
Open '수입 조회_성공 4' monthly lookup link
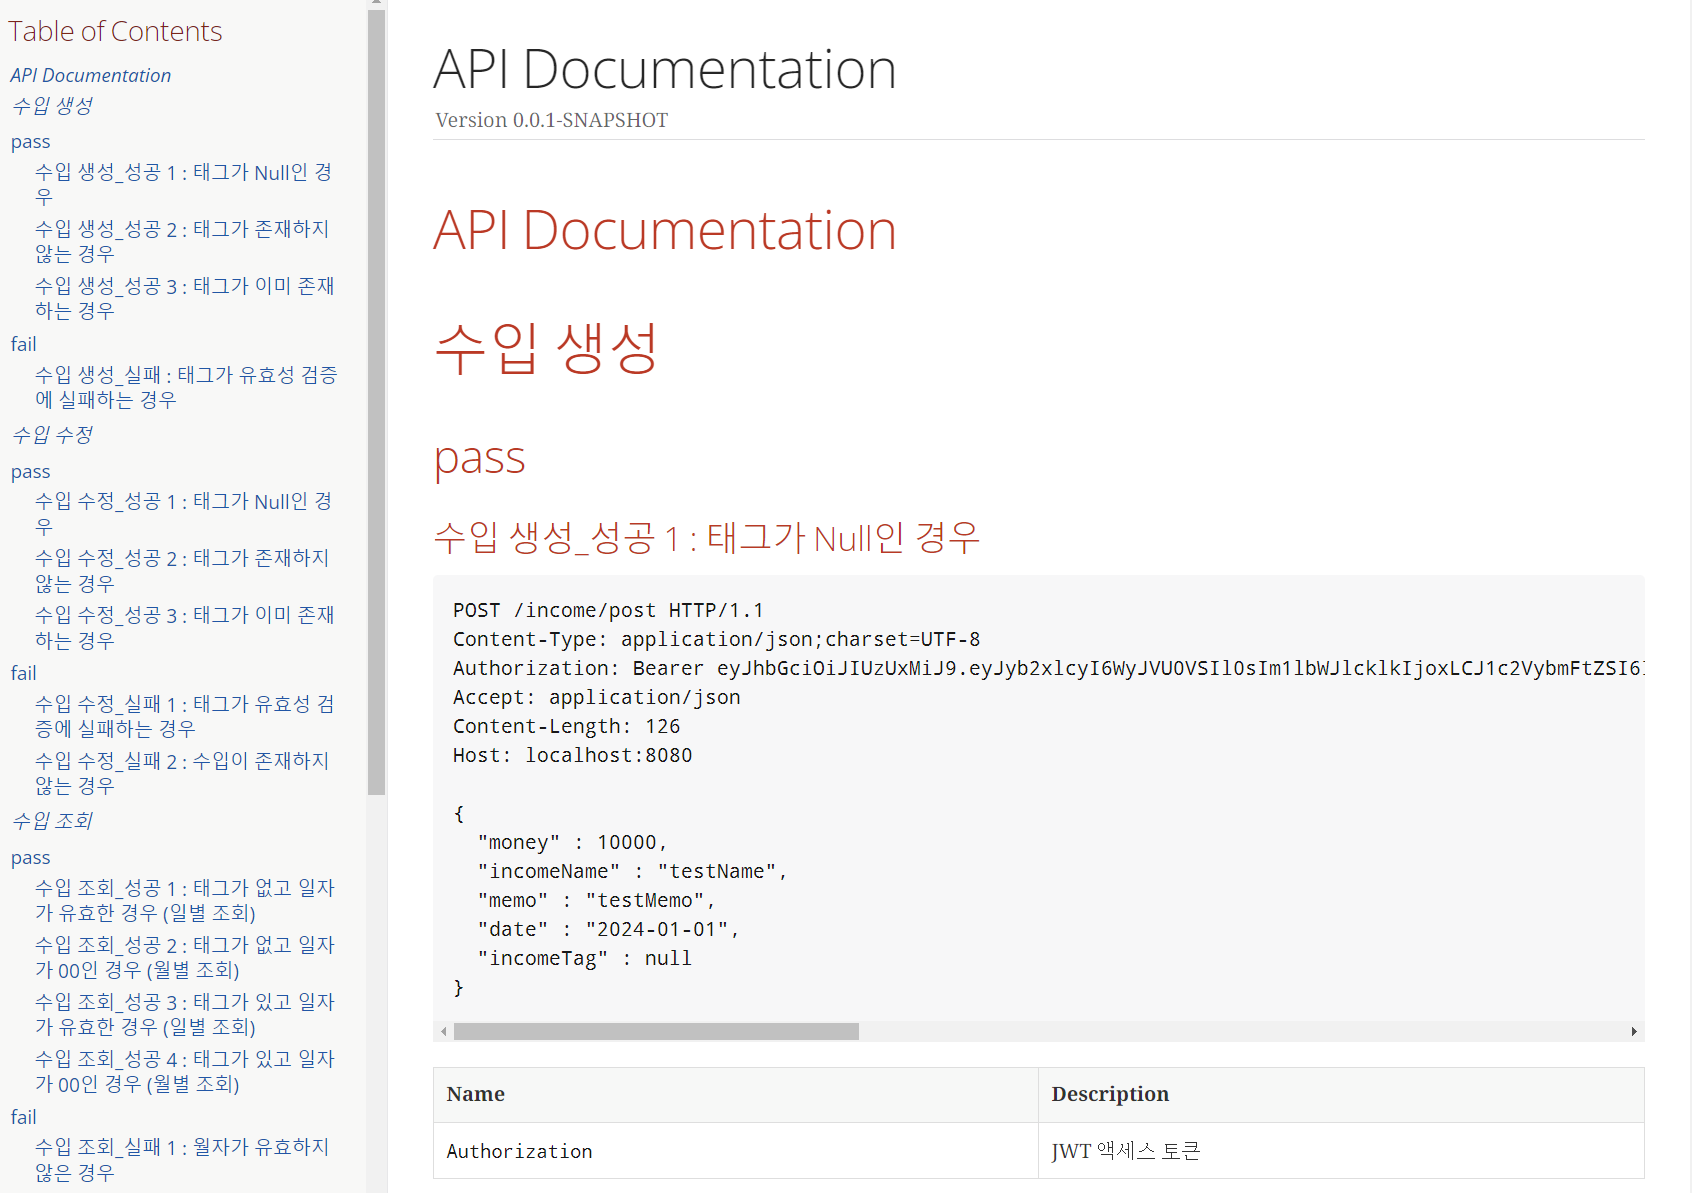(185, 1072)
